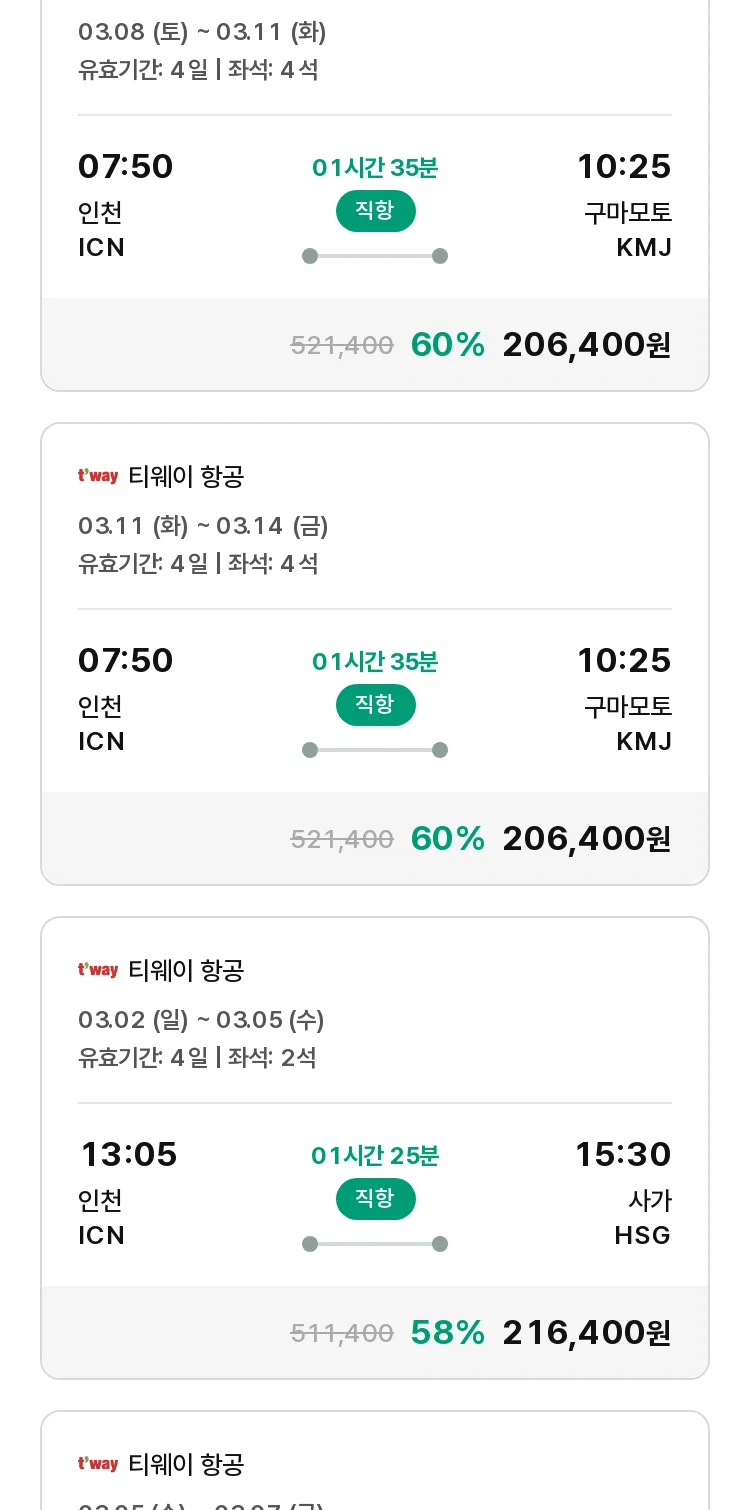Tap struck-through 511,400 original price

click(342, 1333)
